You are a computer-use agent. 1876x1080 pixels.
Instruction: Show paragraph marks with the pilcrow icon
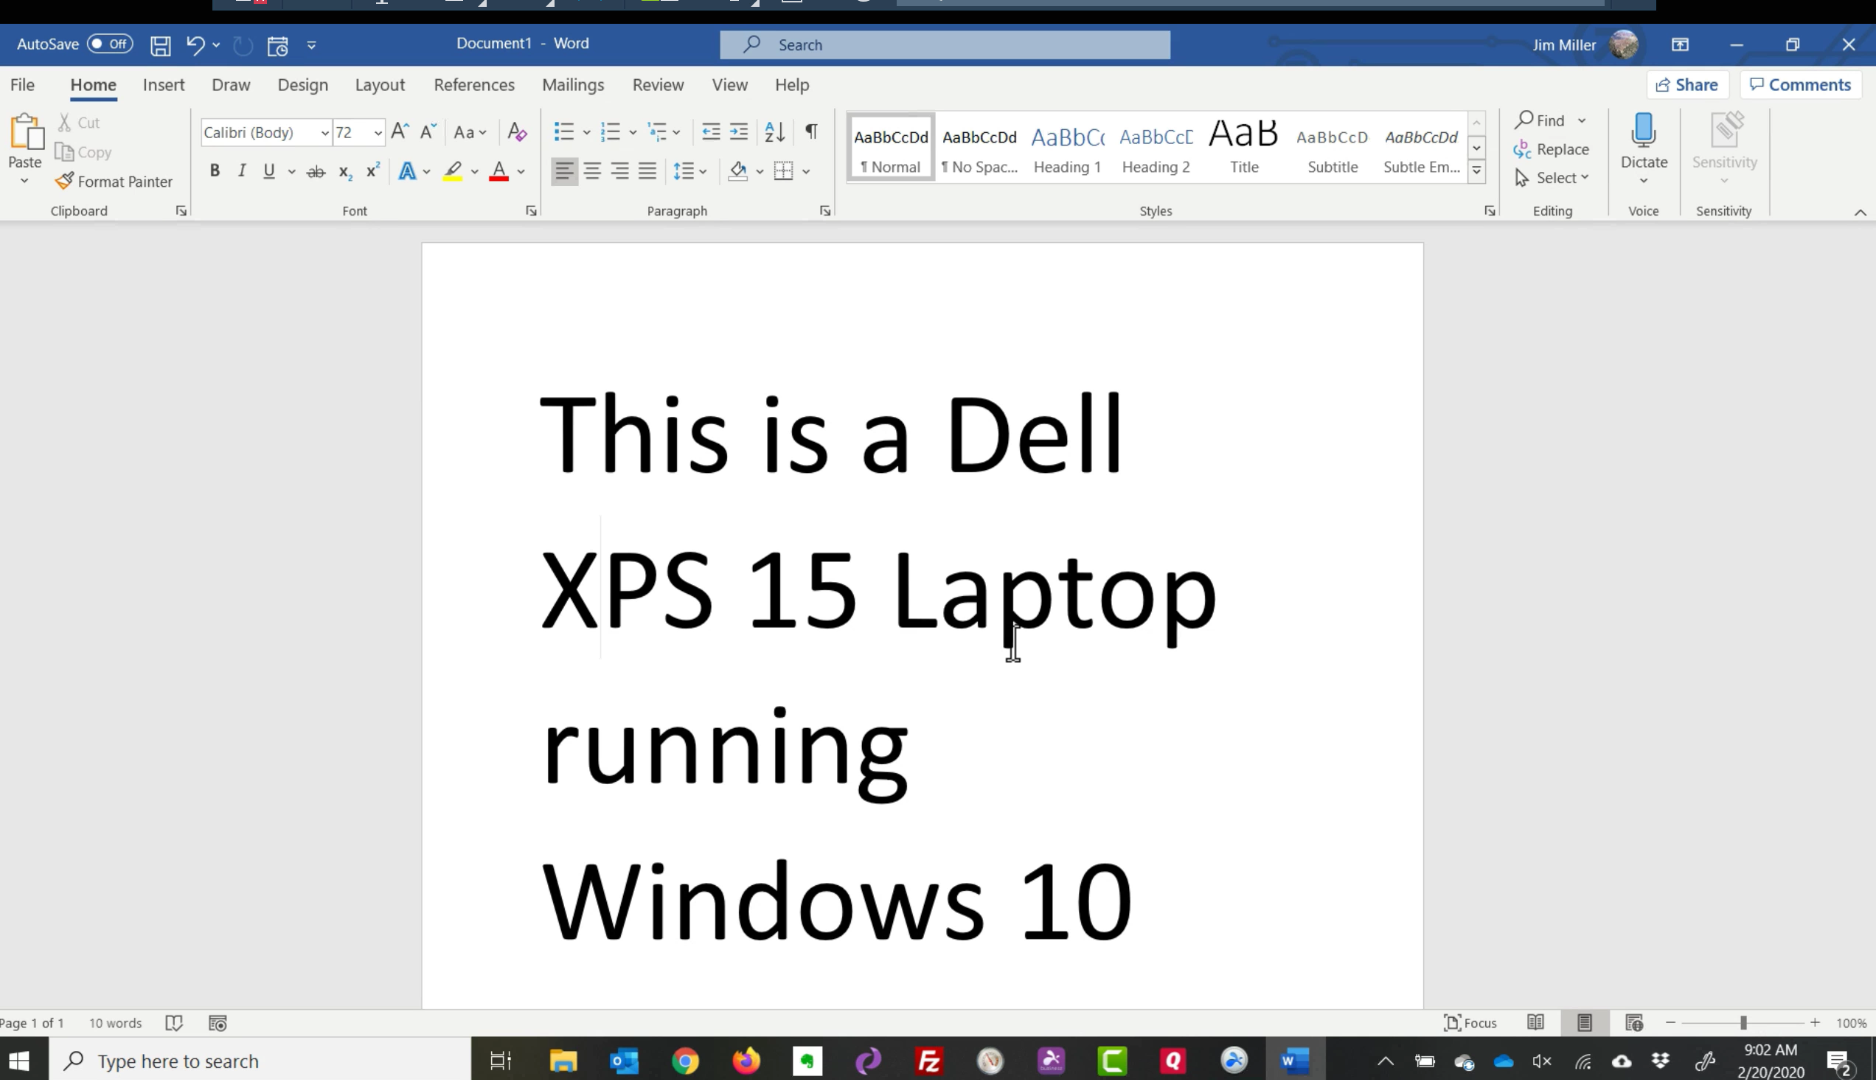tap(811, 132)
